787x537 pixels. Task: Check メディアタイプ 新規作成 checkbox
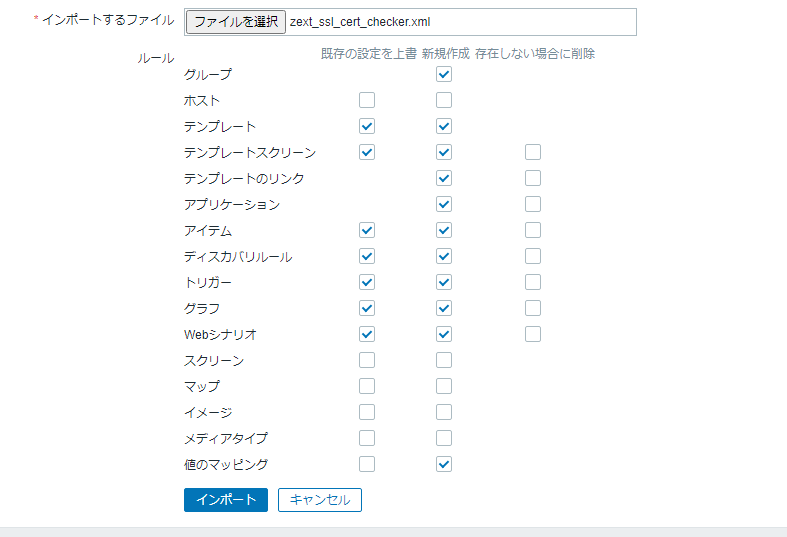444,439
